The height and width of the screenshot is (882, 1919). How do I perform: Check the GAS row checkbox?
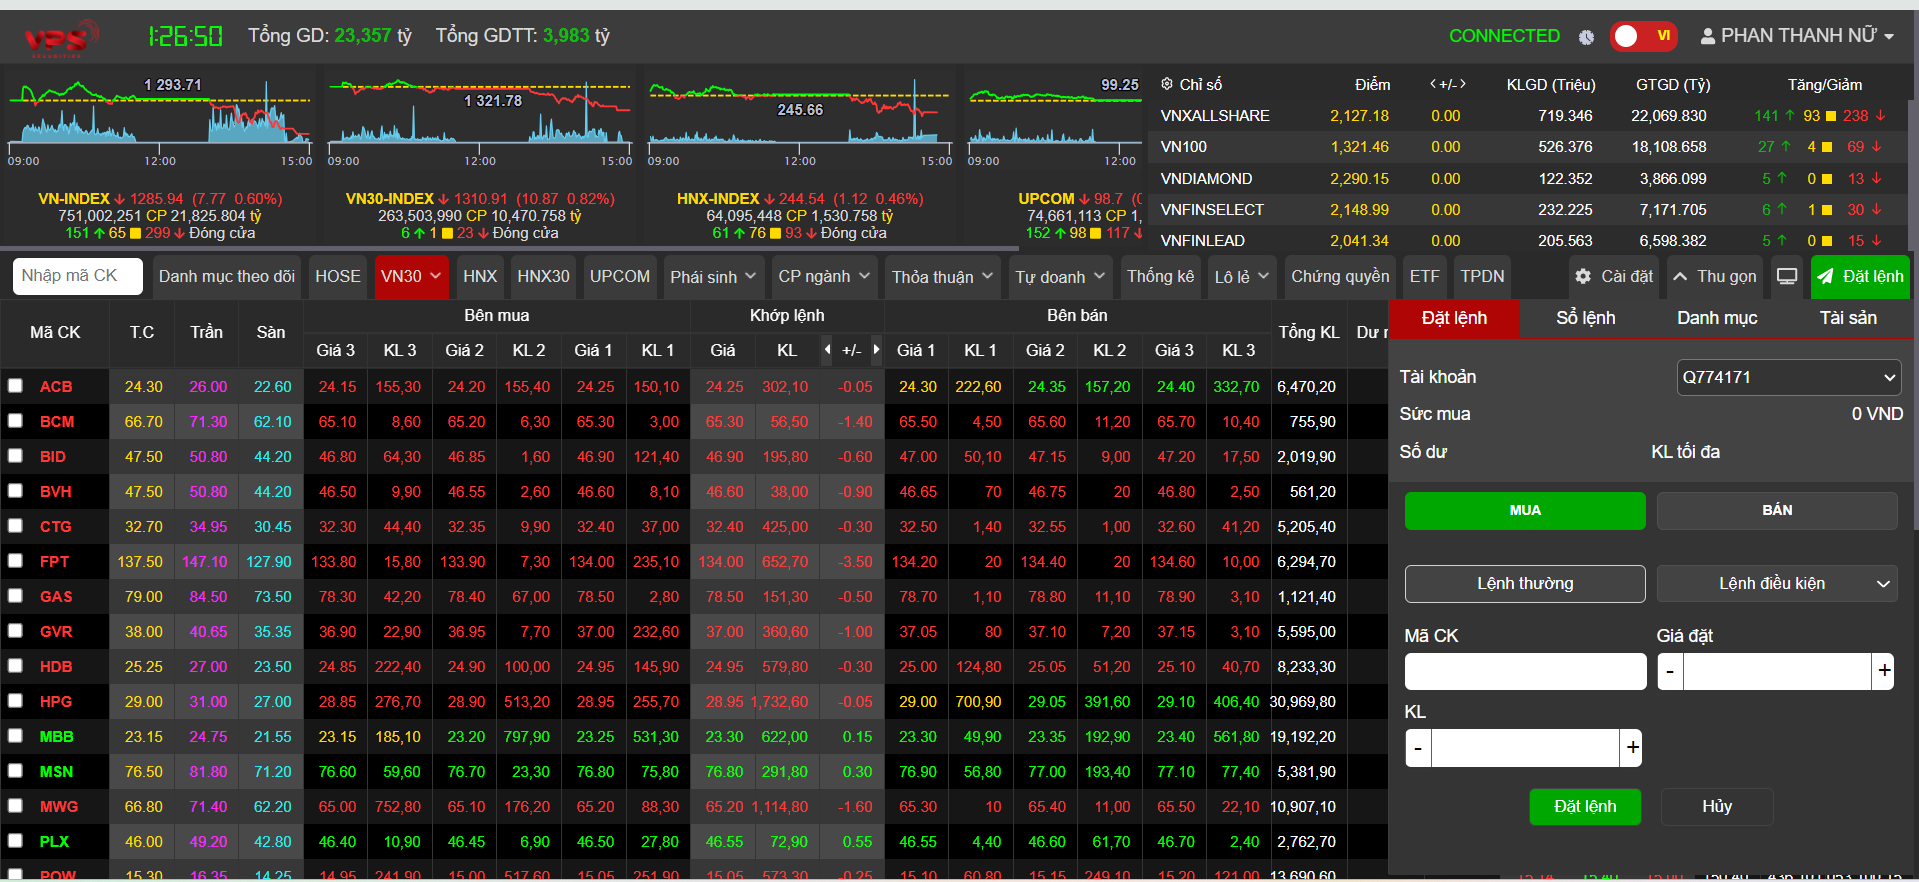(15, 595)
